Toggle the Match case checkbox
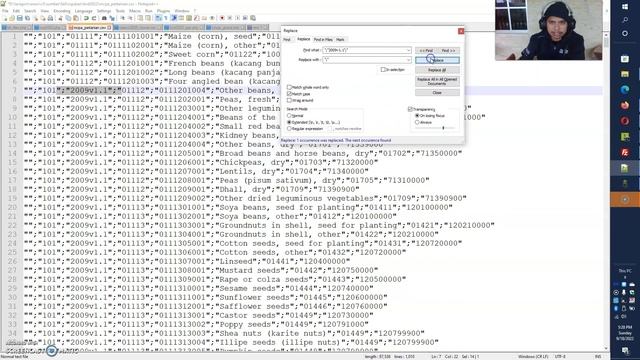Viewport: 640px width, 360px height. [x=289, y=94]
